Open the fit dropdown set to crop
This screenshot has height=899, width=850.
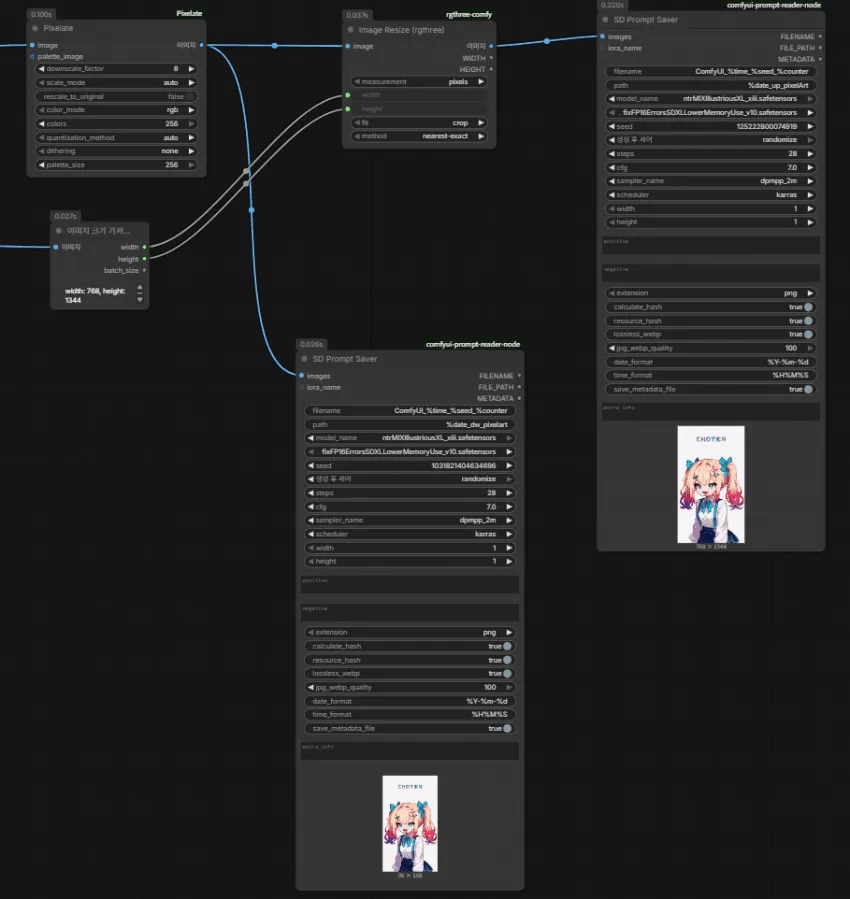pyautogui.click(x=419, y=123)
